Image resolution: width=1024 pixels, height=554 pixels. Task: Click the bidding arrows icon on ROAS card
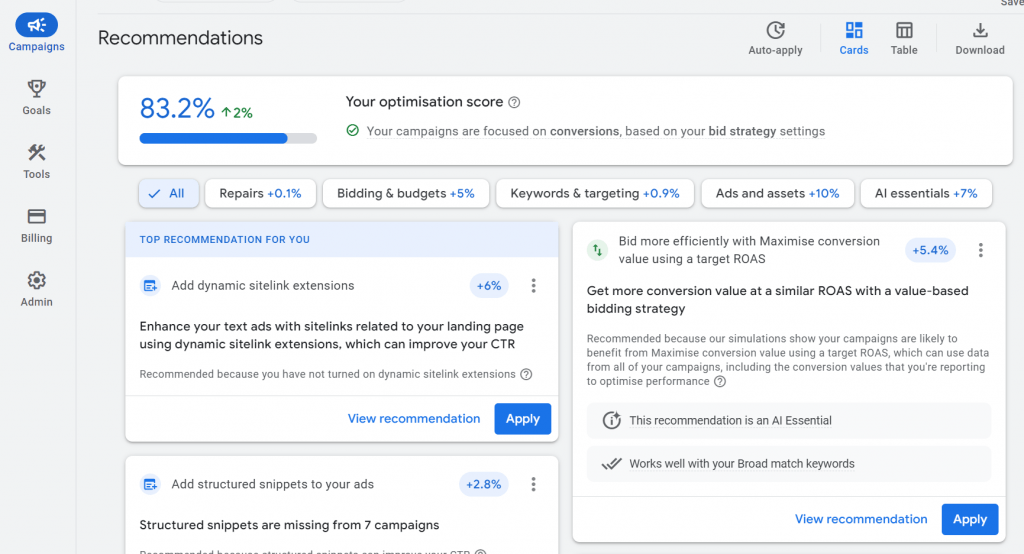[598, 250]
